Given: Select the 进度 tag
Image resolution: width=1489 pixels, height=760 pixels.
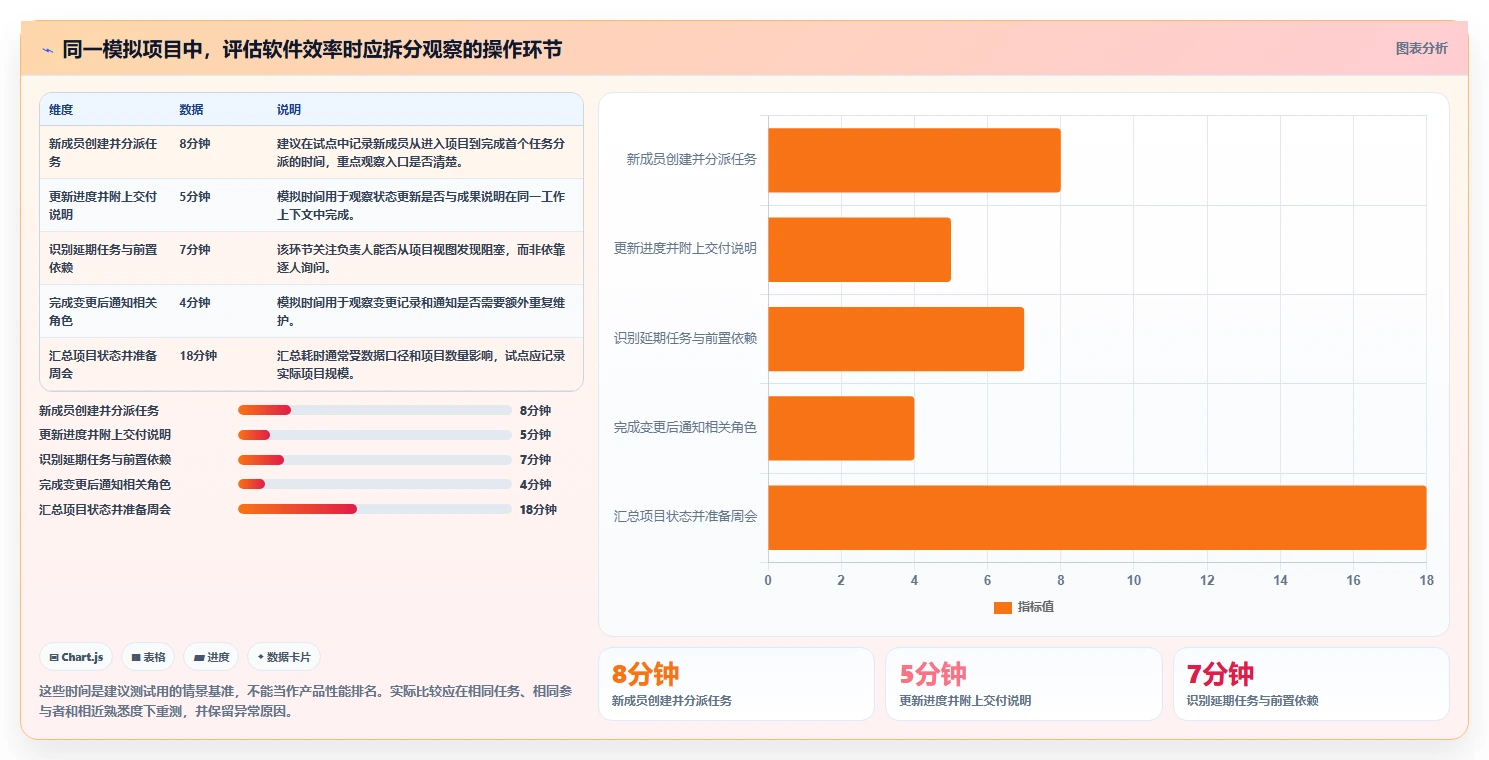Looking at the screenshot, I should point(211,657).
